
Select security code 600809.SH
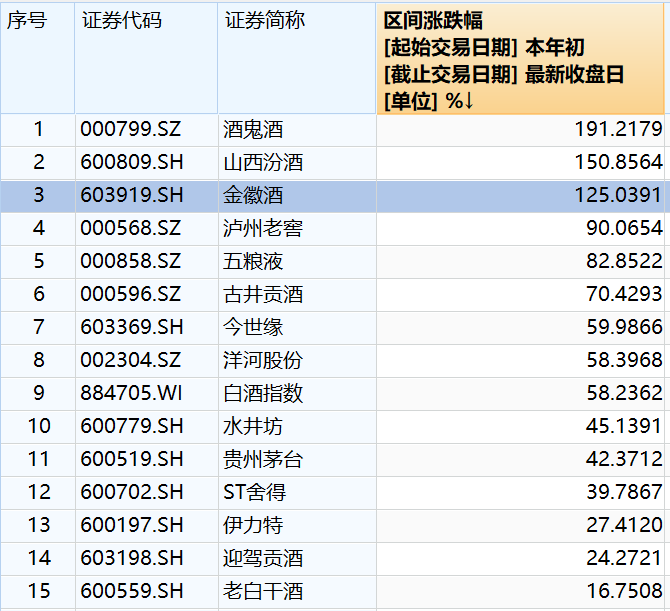pos(132,162)
